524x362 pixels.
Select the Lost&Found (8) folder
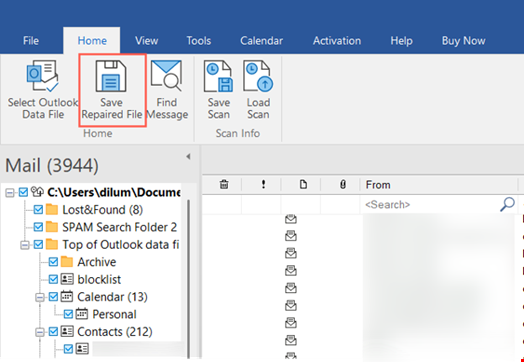click(x=103, y=210)
